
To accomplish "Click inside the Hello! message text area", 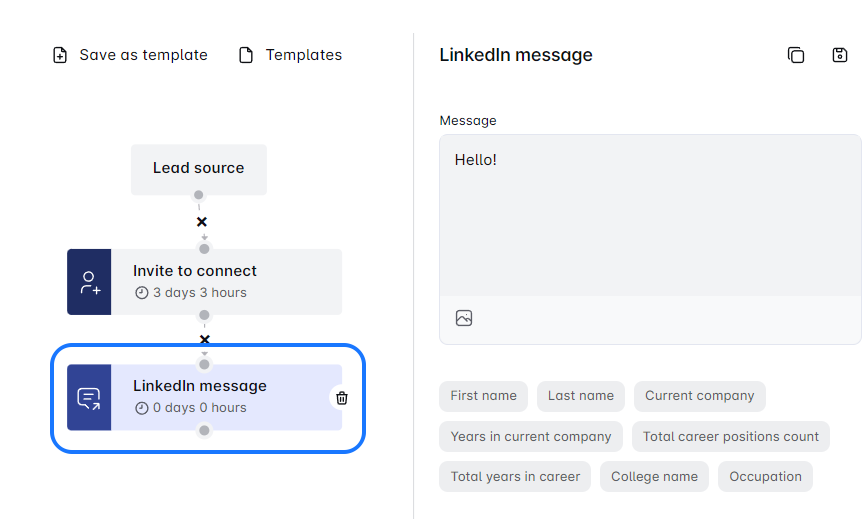I will click(650, 215).
